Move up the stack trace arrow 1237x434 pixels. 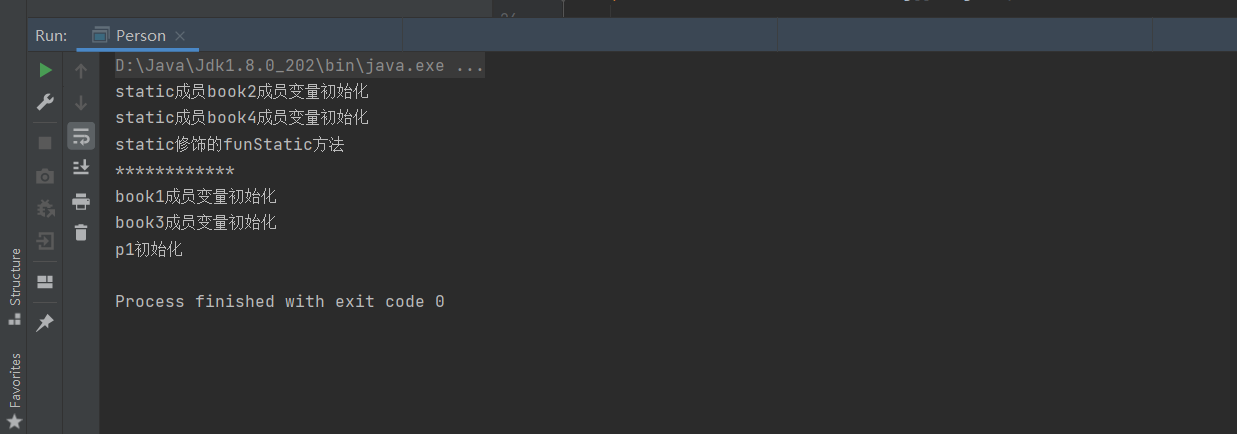point(81,71)
